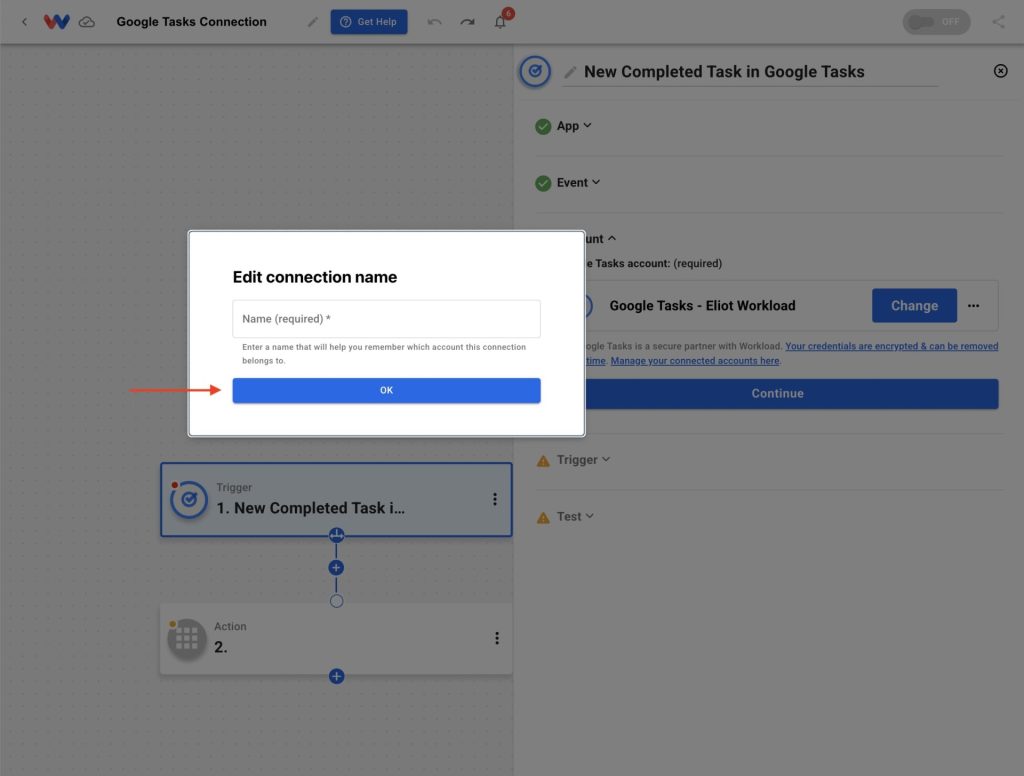Click the Continue button
Screen dimensions: 1024x776
tap(792, 393)
